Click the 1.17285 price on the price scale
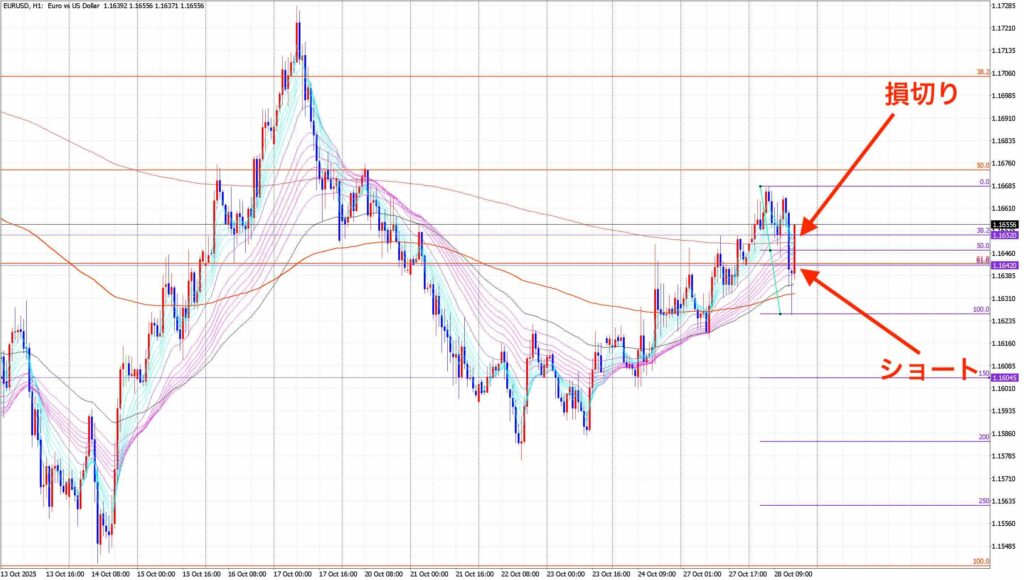 (x=1005, y=6)
